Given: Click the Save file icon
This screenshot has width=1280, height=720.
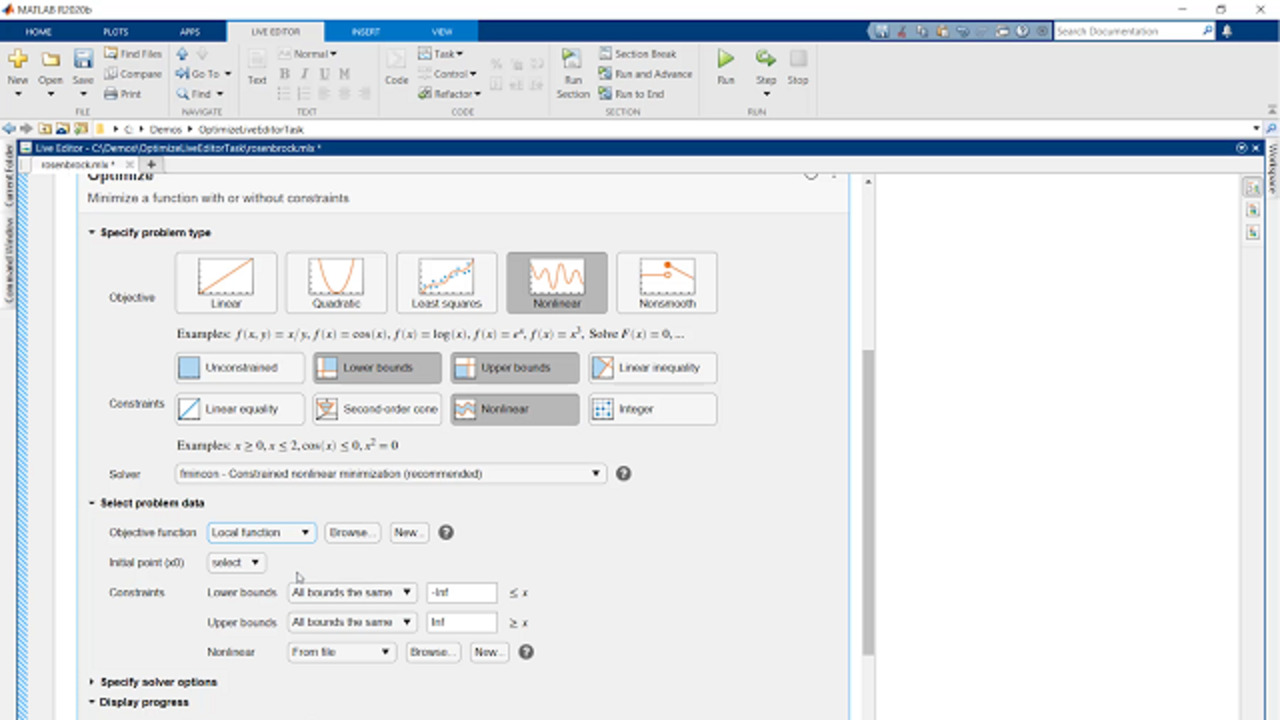Looking at the screenshot, I should [83, 60].
